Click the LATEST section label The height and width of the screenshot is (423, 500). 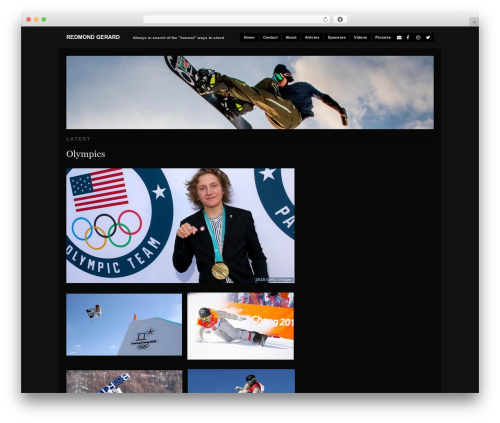[78, 139]
